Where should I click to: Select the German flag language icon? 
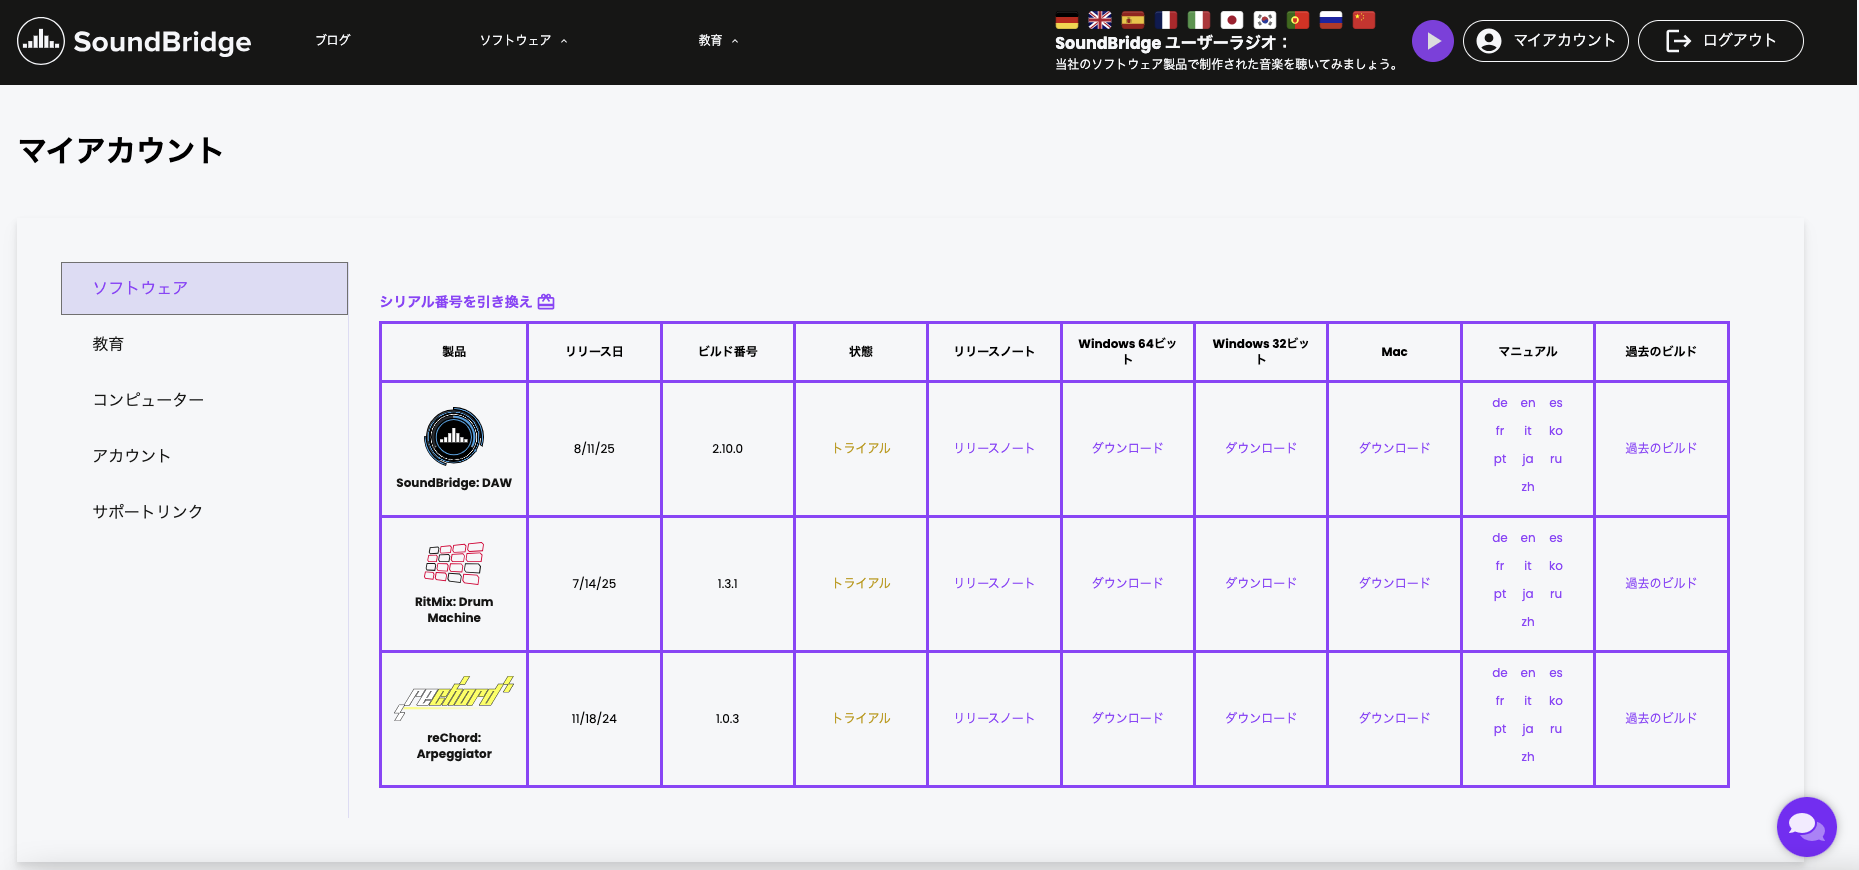tap(1067, 20)
